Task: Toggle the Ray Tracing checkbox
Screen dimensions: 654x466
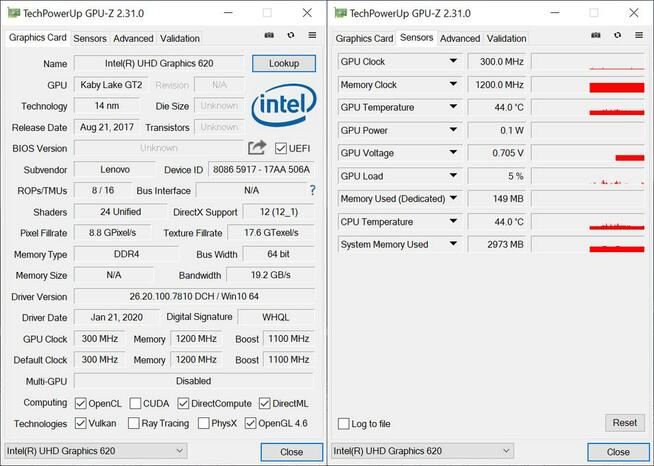Action: pyautogui.click(x=133, y=423)
